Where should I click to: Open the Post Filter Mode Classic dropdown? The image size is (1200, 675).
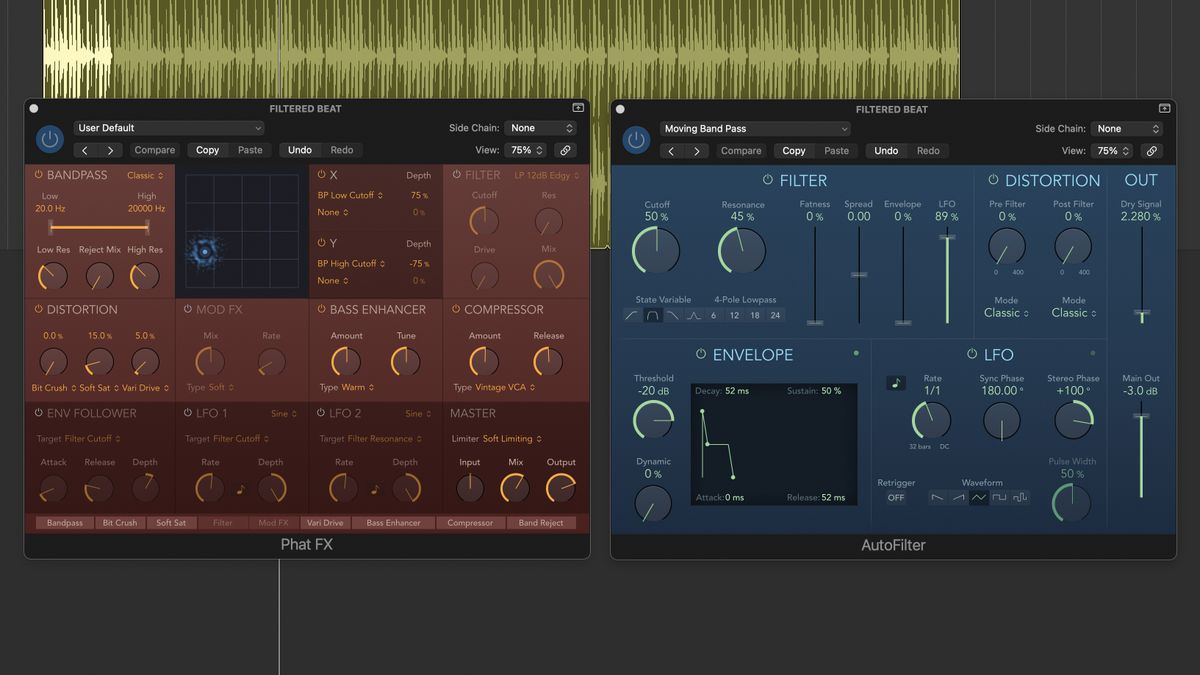tap(1072, 313)
